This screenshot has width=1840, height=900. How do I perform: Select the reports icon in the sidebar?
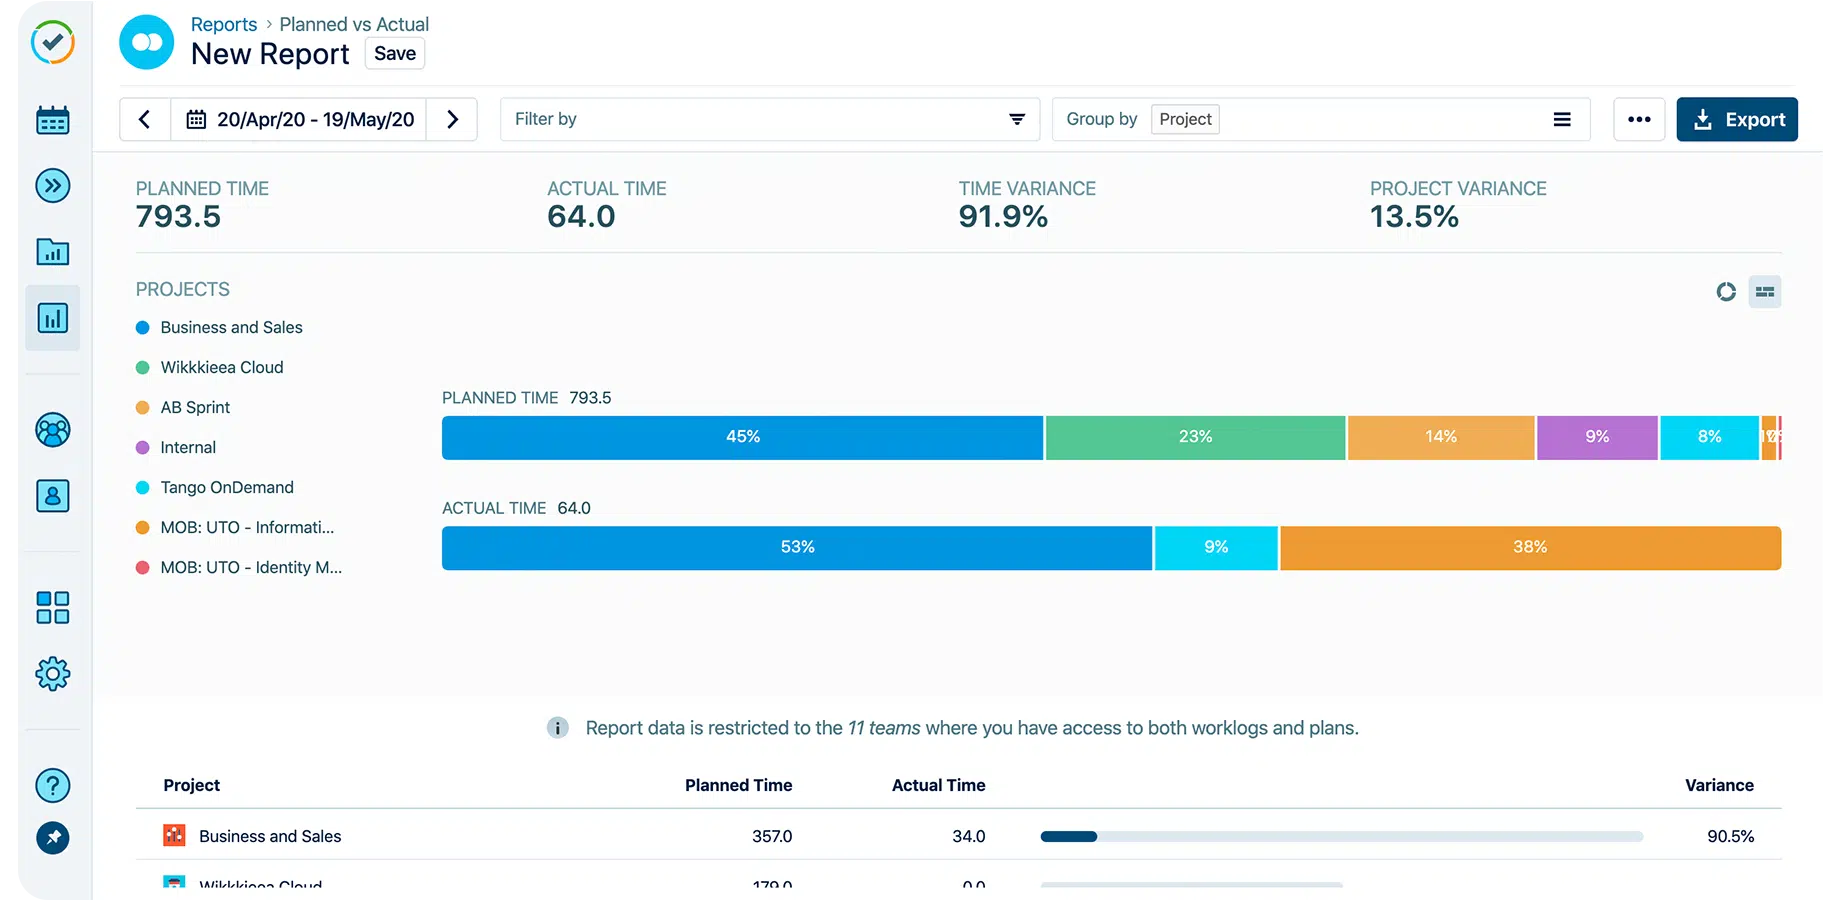52,318
